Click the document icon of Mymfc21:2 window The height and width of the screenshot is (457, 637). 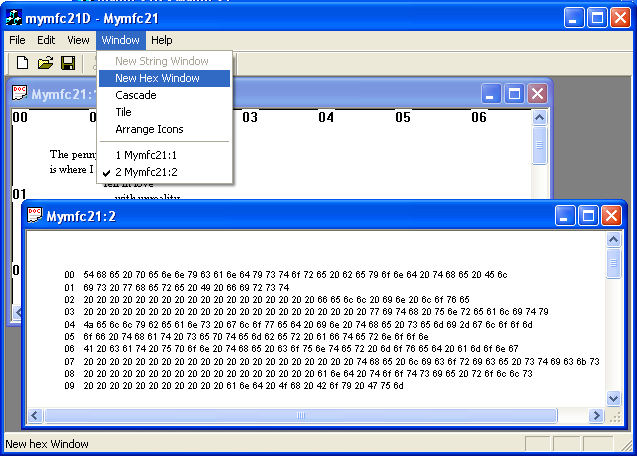[x=34, y=215]
